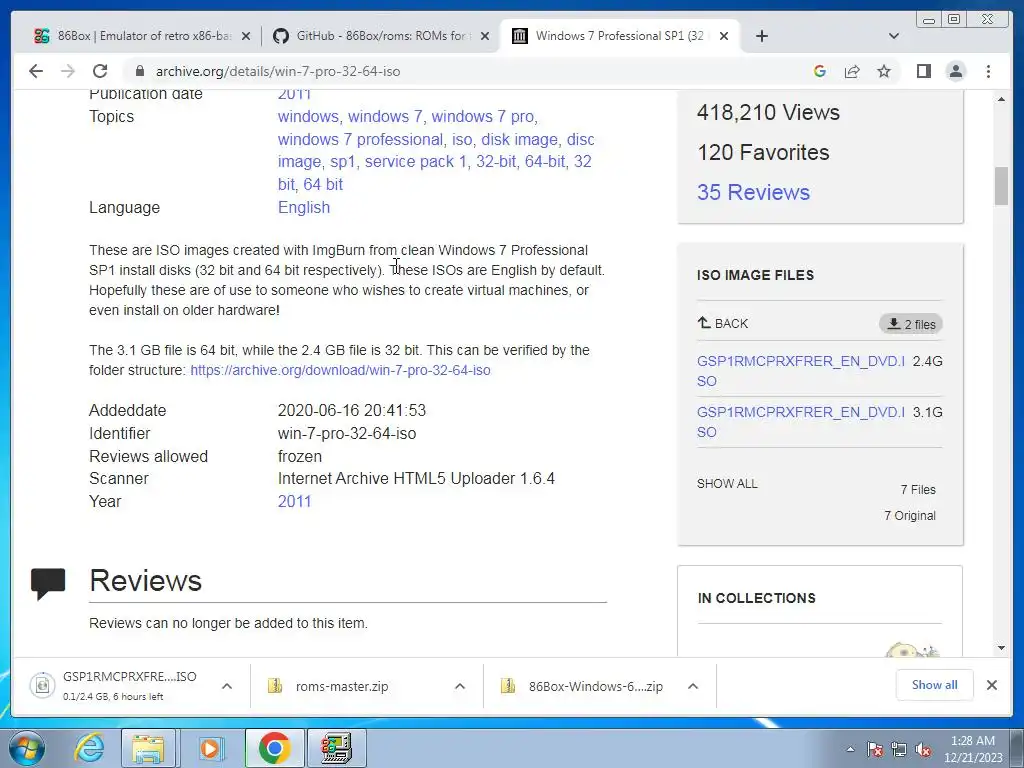Bookmark page with star icon

pyautogui.click(x=884, y=71)
